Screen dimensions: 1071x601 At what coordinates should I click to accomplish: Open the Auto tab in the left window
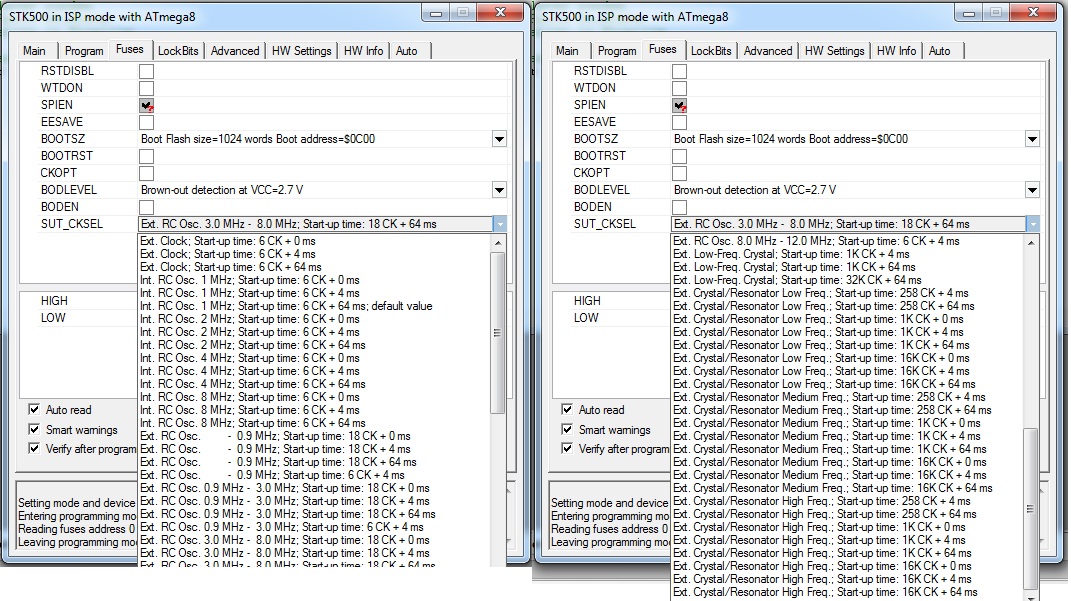click(x=406, y=51)
